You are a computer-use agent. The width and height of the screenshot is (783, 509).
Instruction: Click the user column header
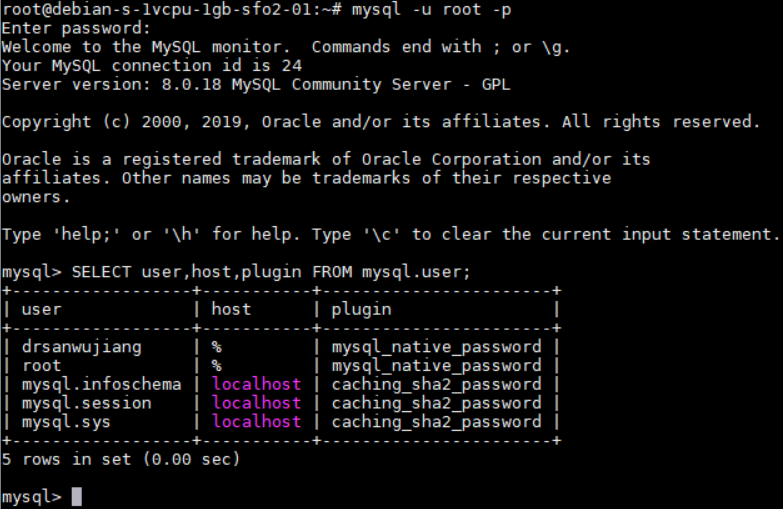tap(41, 309)
